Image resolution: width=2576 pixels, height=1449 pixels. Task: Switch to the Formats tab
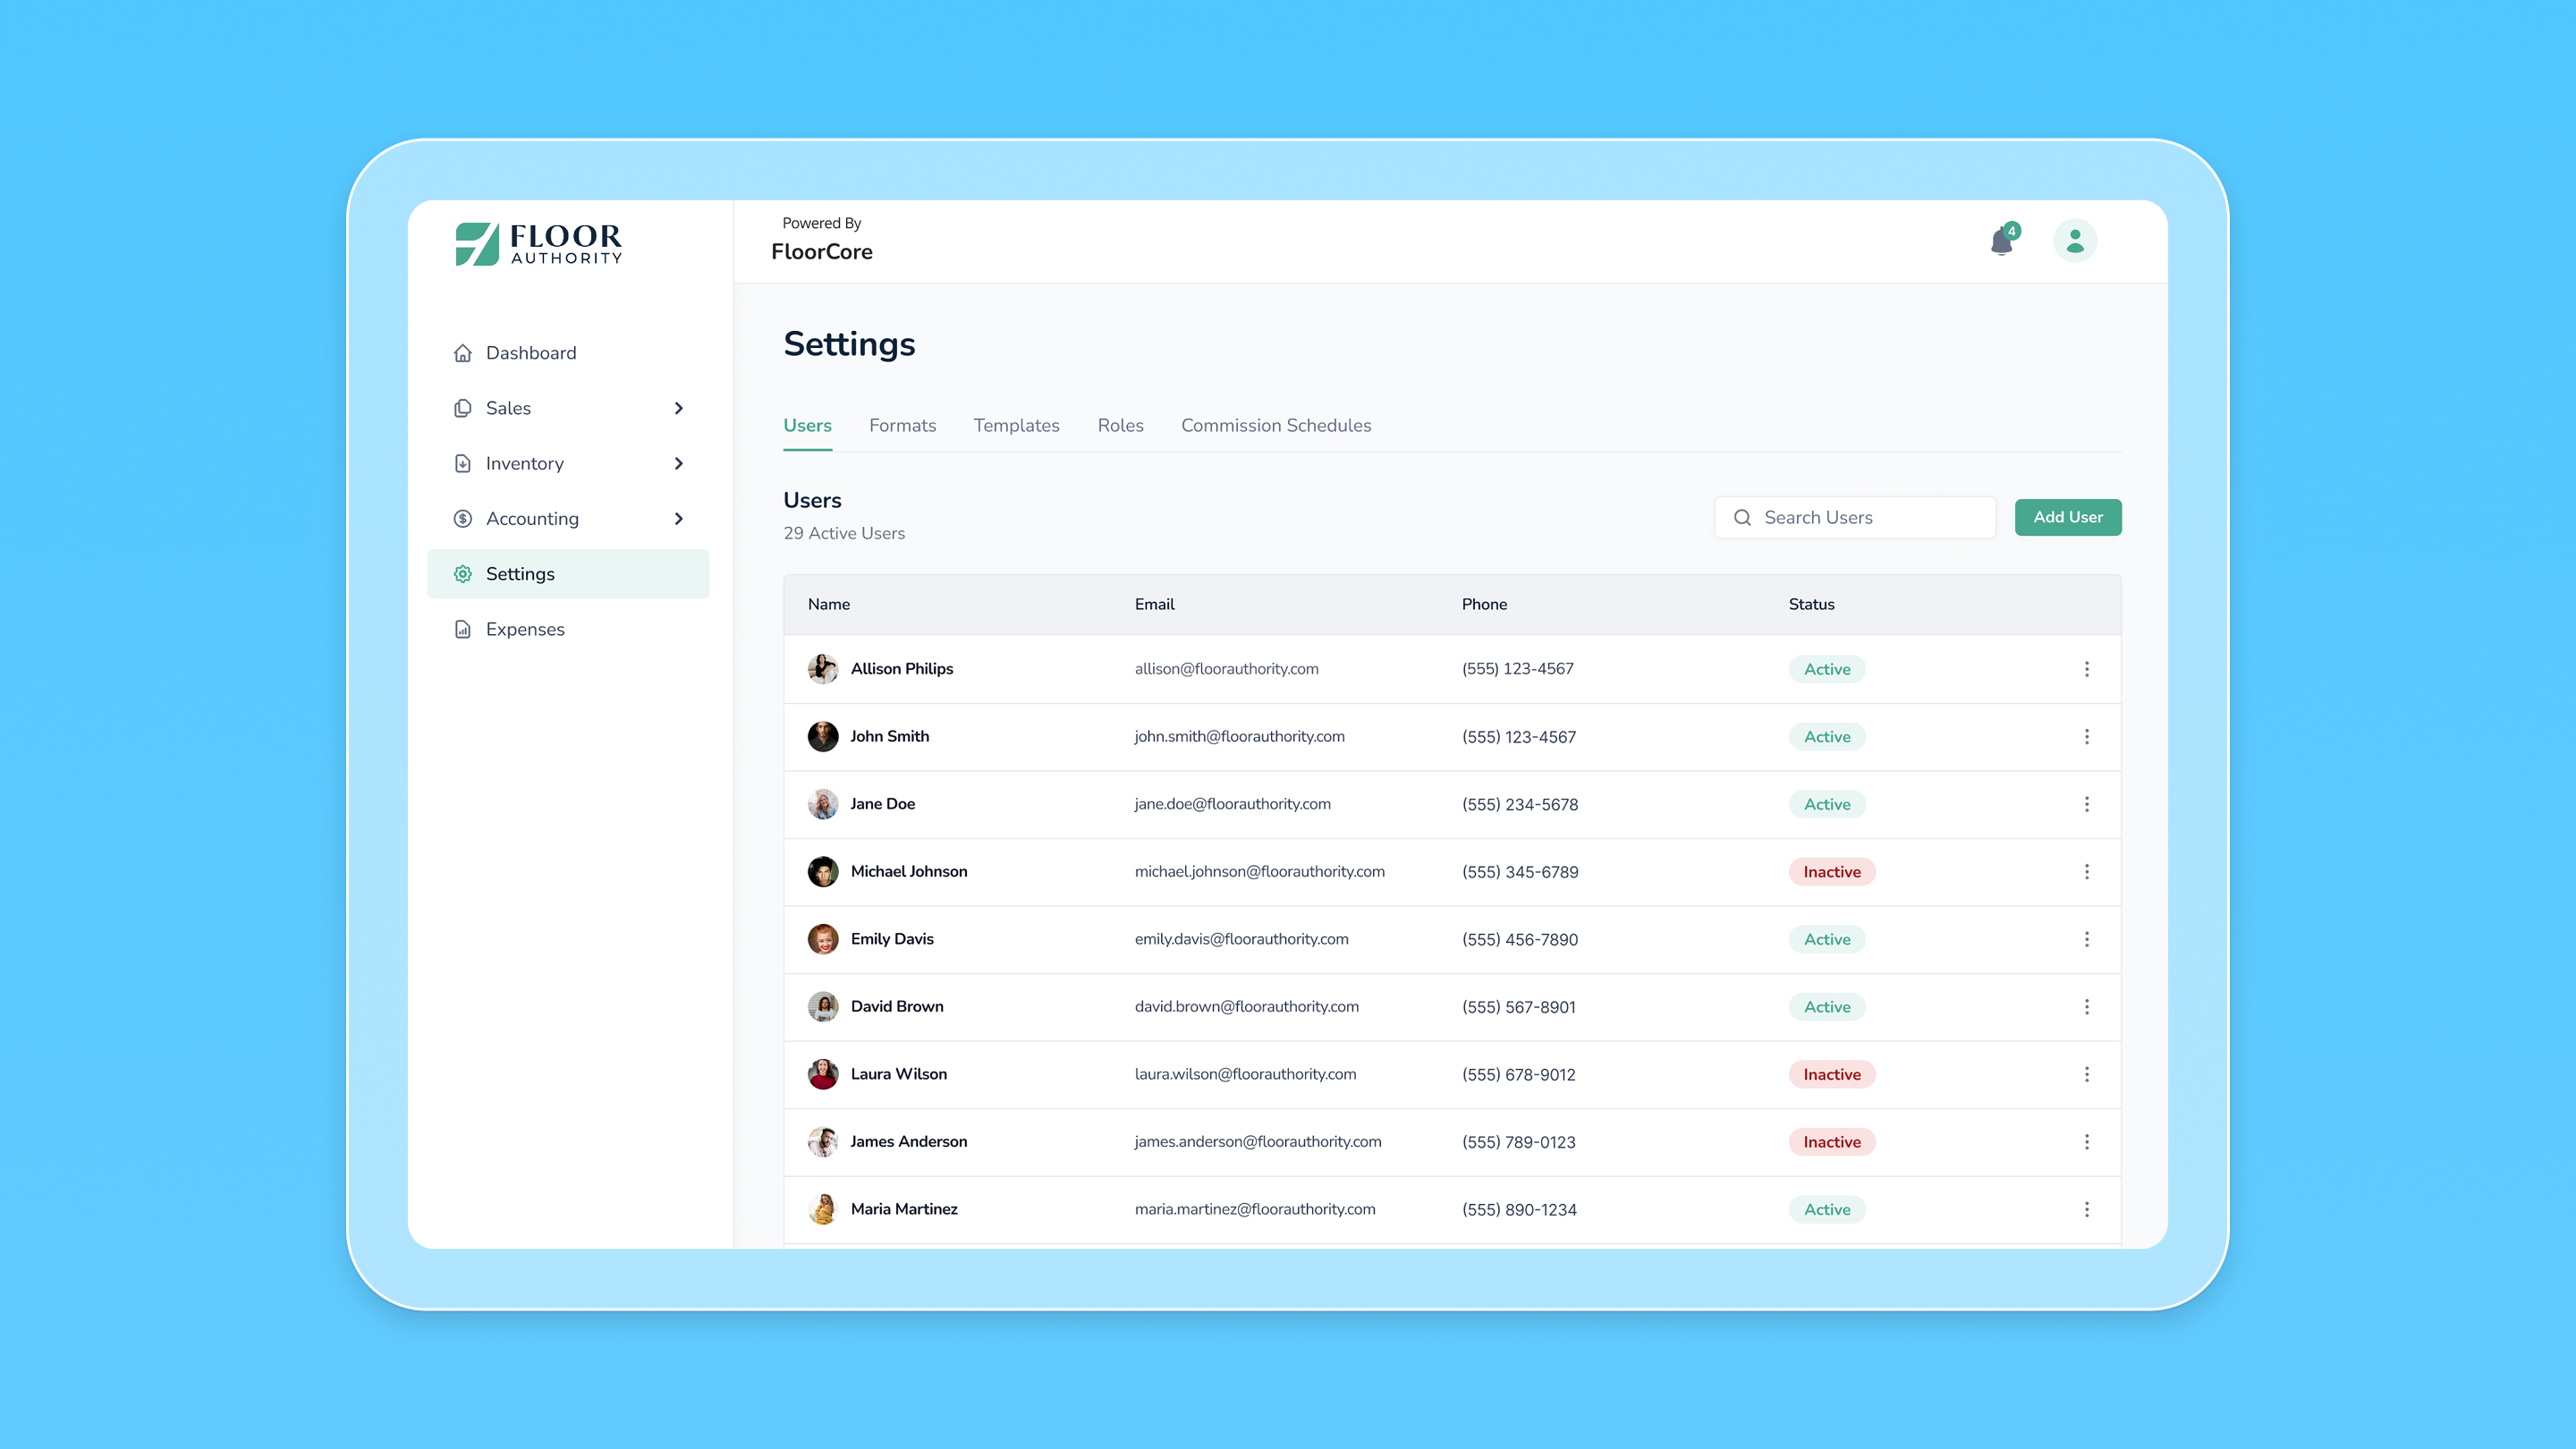click(x=902, y=425)
